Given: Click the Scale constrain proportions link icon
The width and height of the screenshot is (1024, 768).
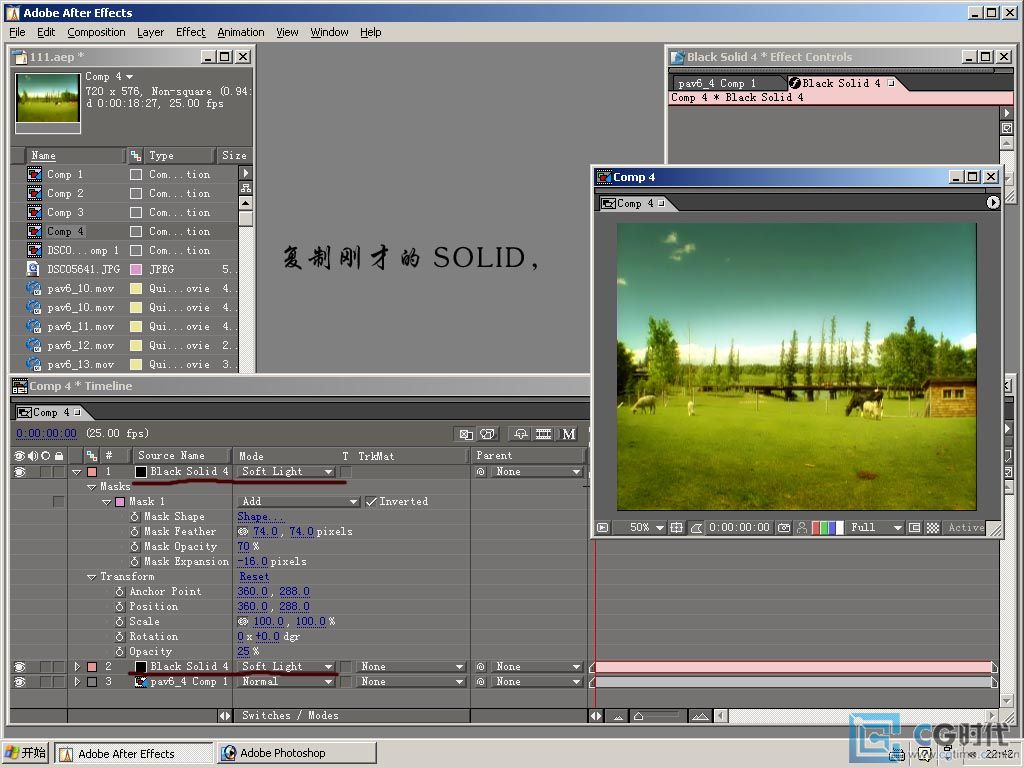Looking at the screenshot, I should pos(243,622).
